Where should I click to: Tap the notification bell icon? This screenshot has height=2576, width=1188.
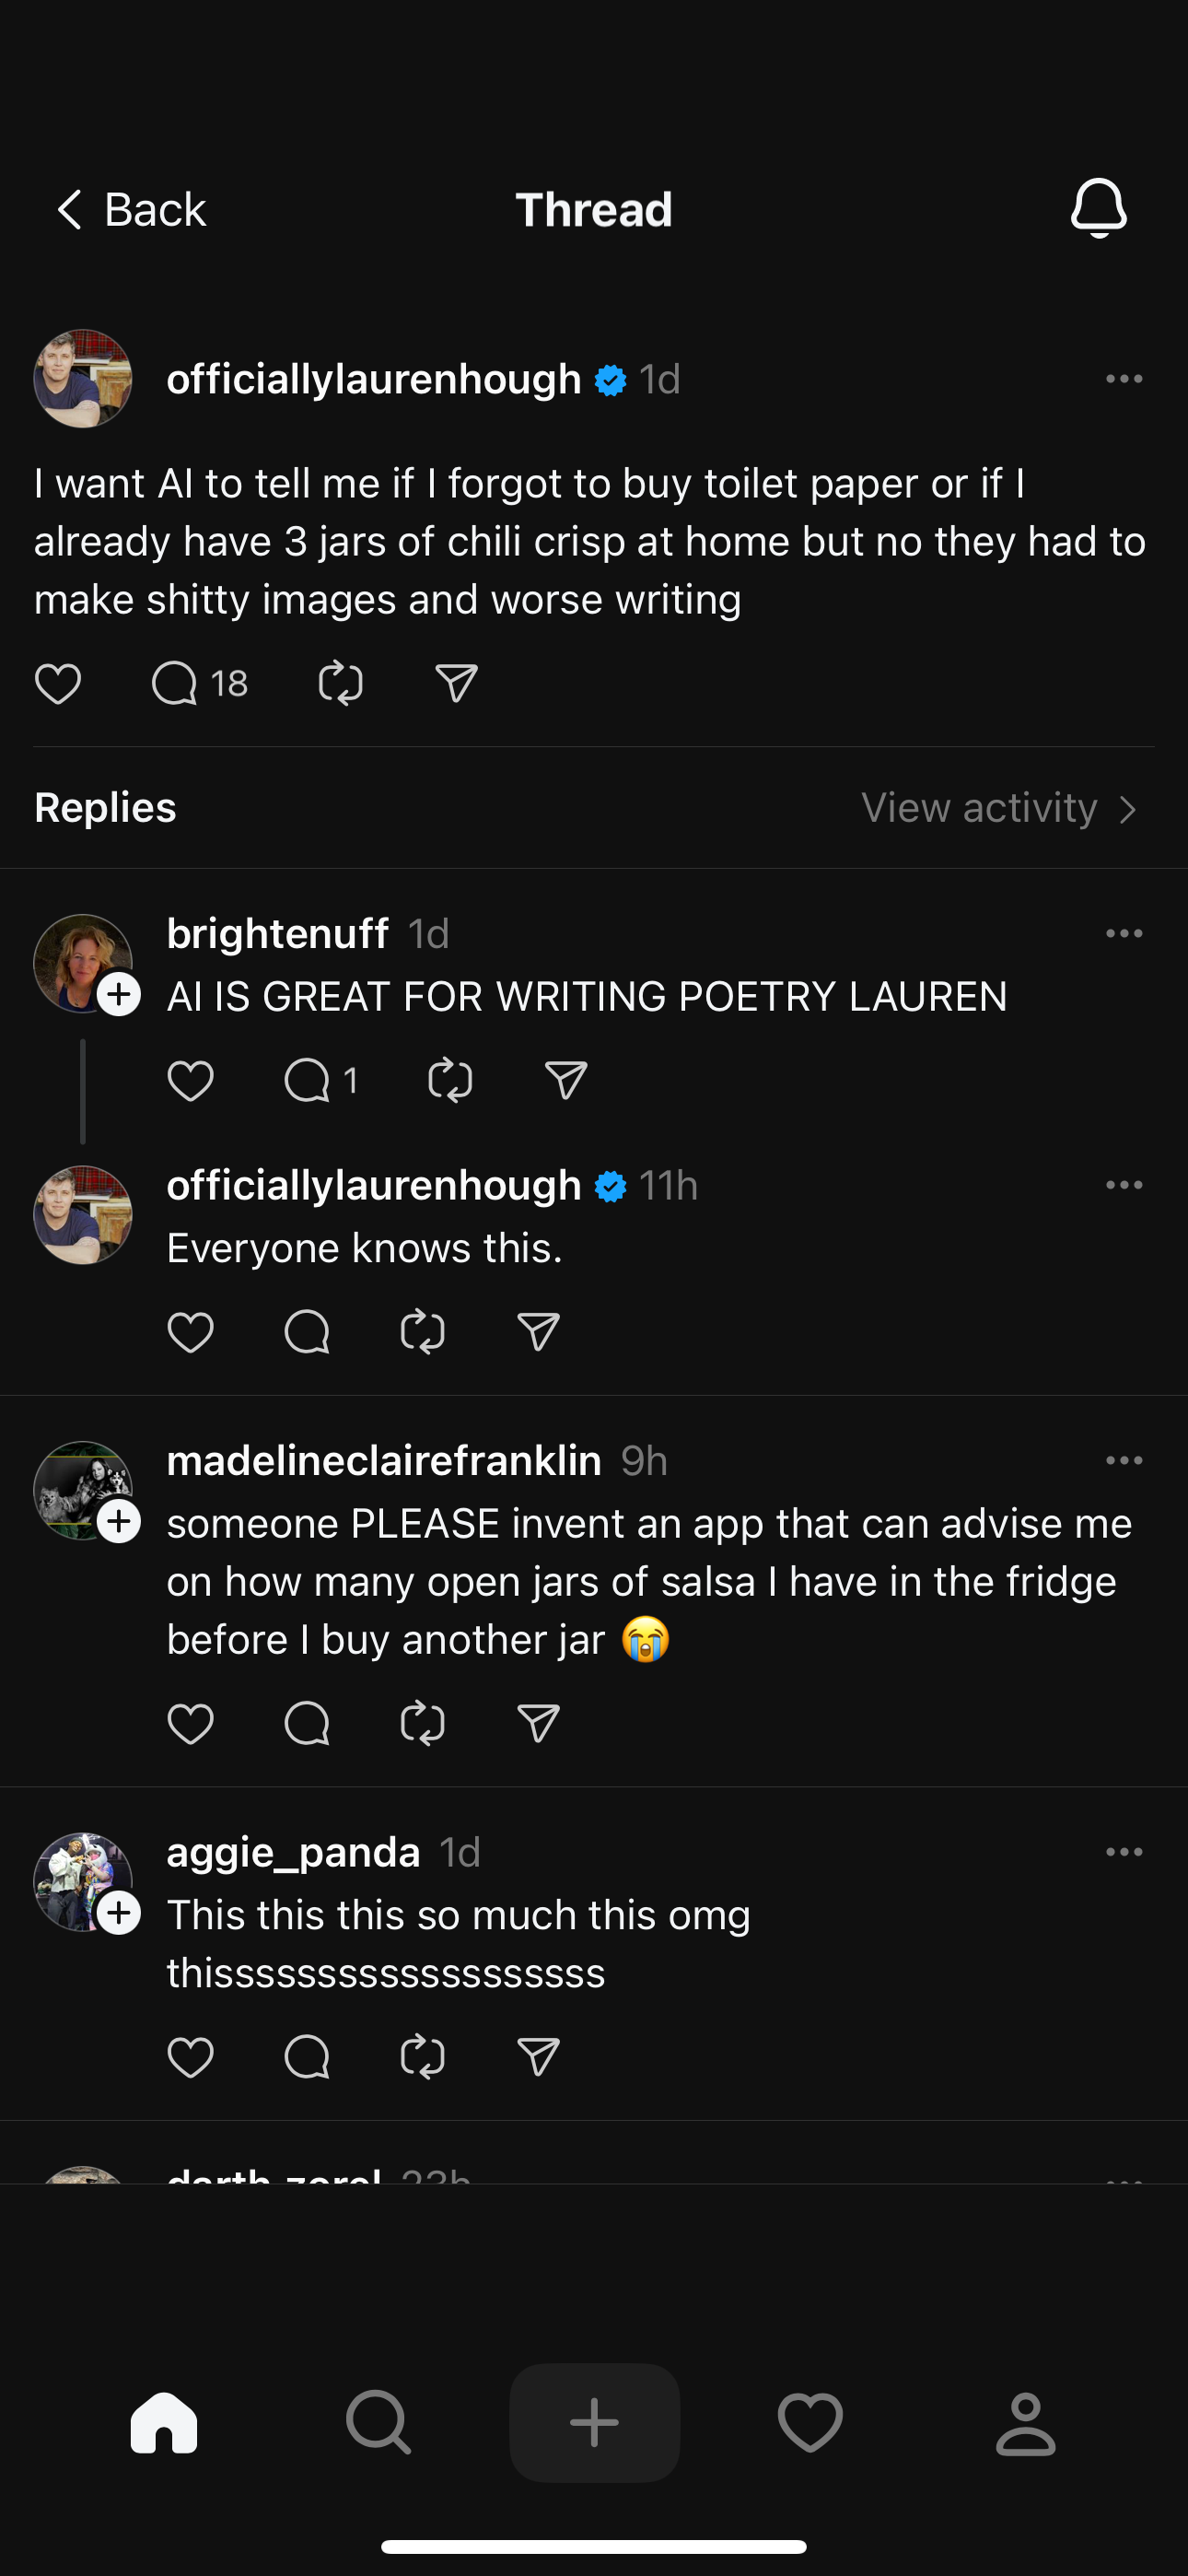click(x=1098, y=208)
